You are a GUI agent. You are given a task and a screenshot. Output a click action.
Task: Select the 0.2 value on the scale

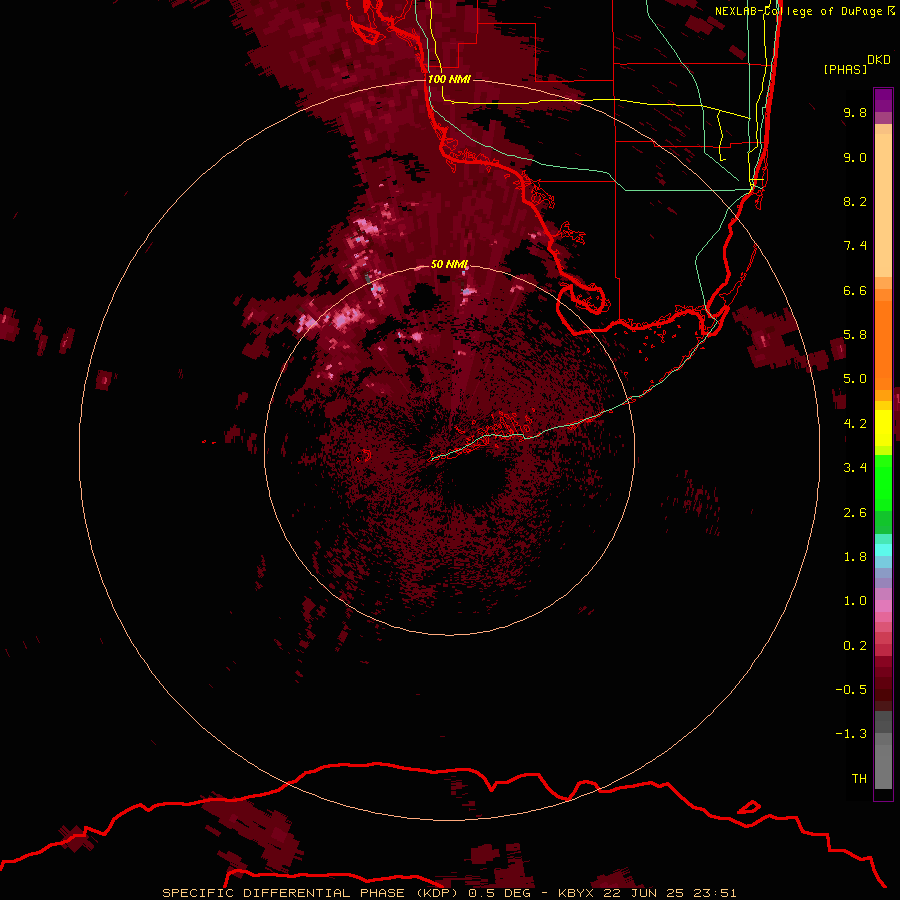coord(855,646)
